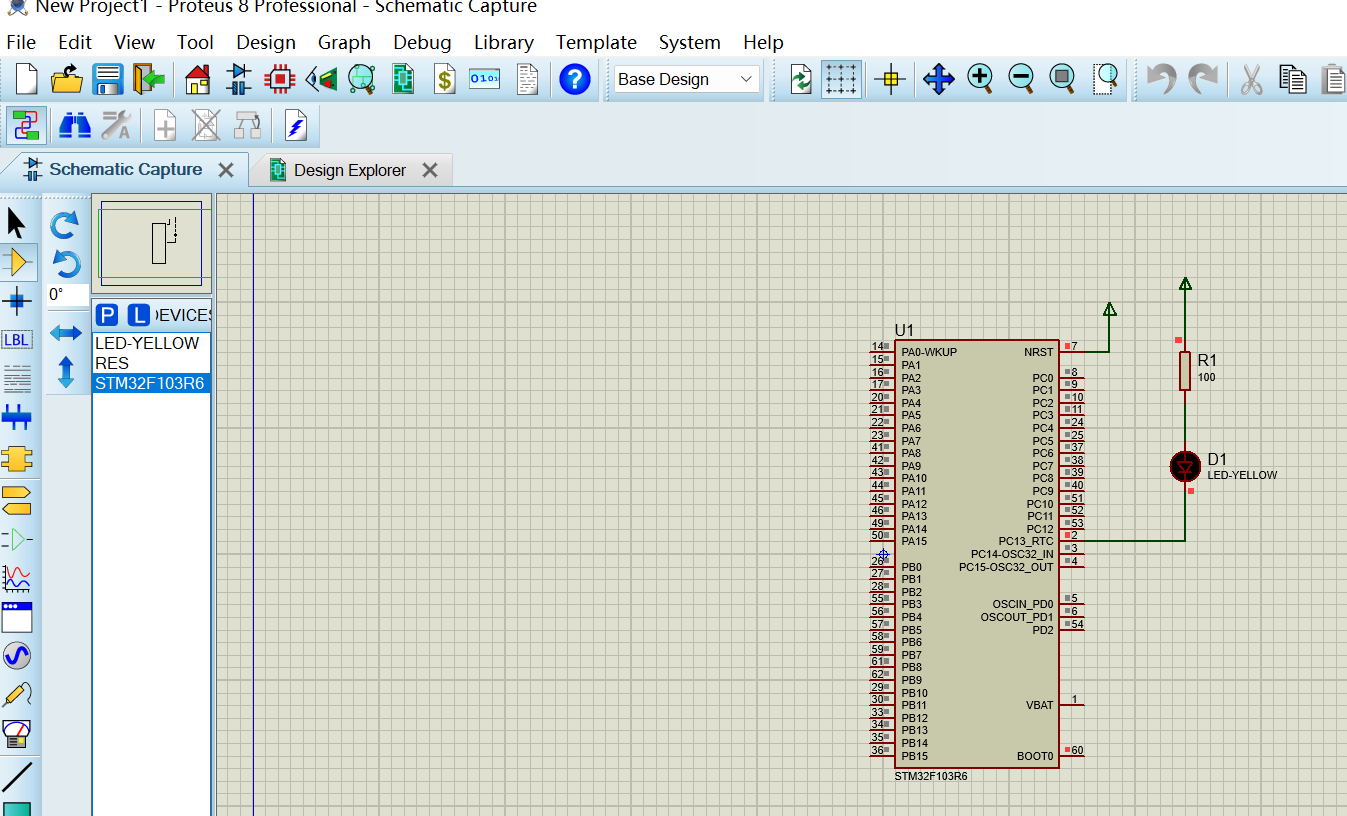Viewport: 1347px width, 816px height.
Task: Switch to the Design Explorer tab
Action: pyautogui.click(x=349, y=170)
